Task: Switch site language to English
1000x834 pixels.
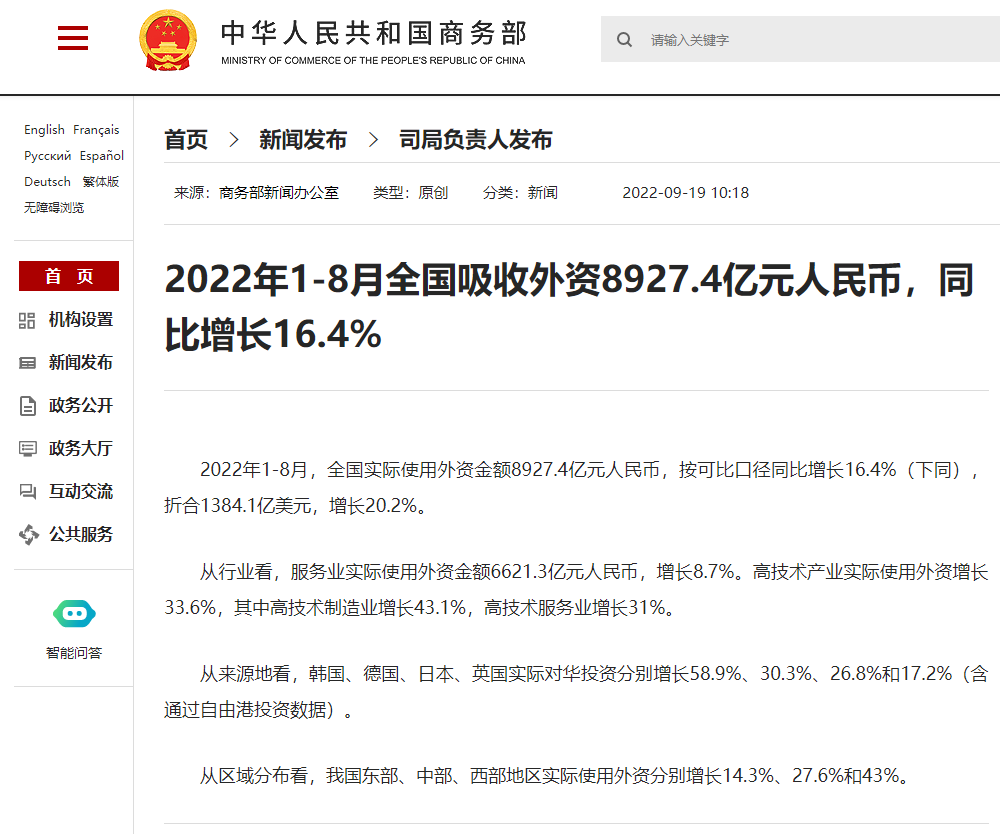Action: (44, 130)
